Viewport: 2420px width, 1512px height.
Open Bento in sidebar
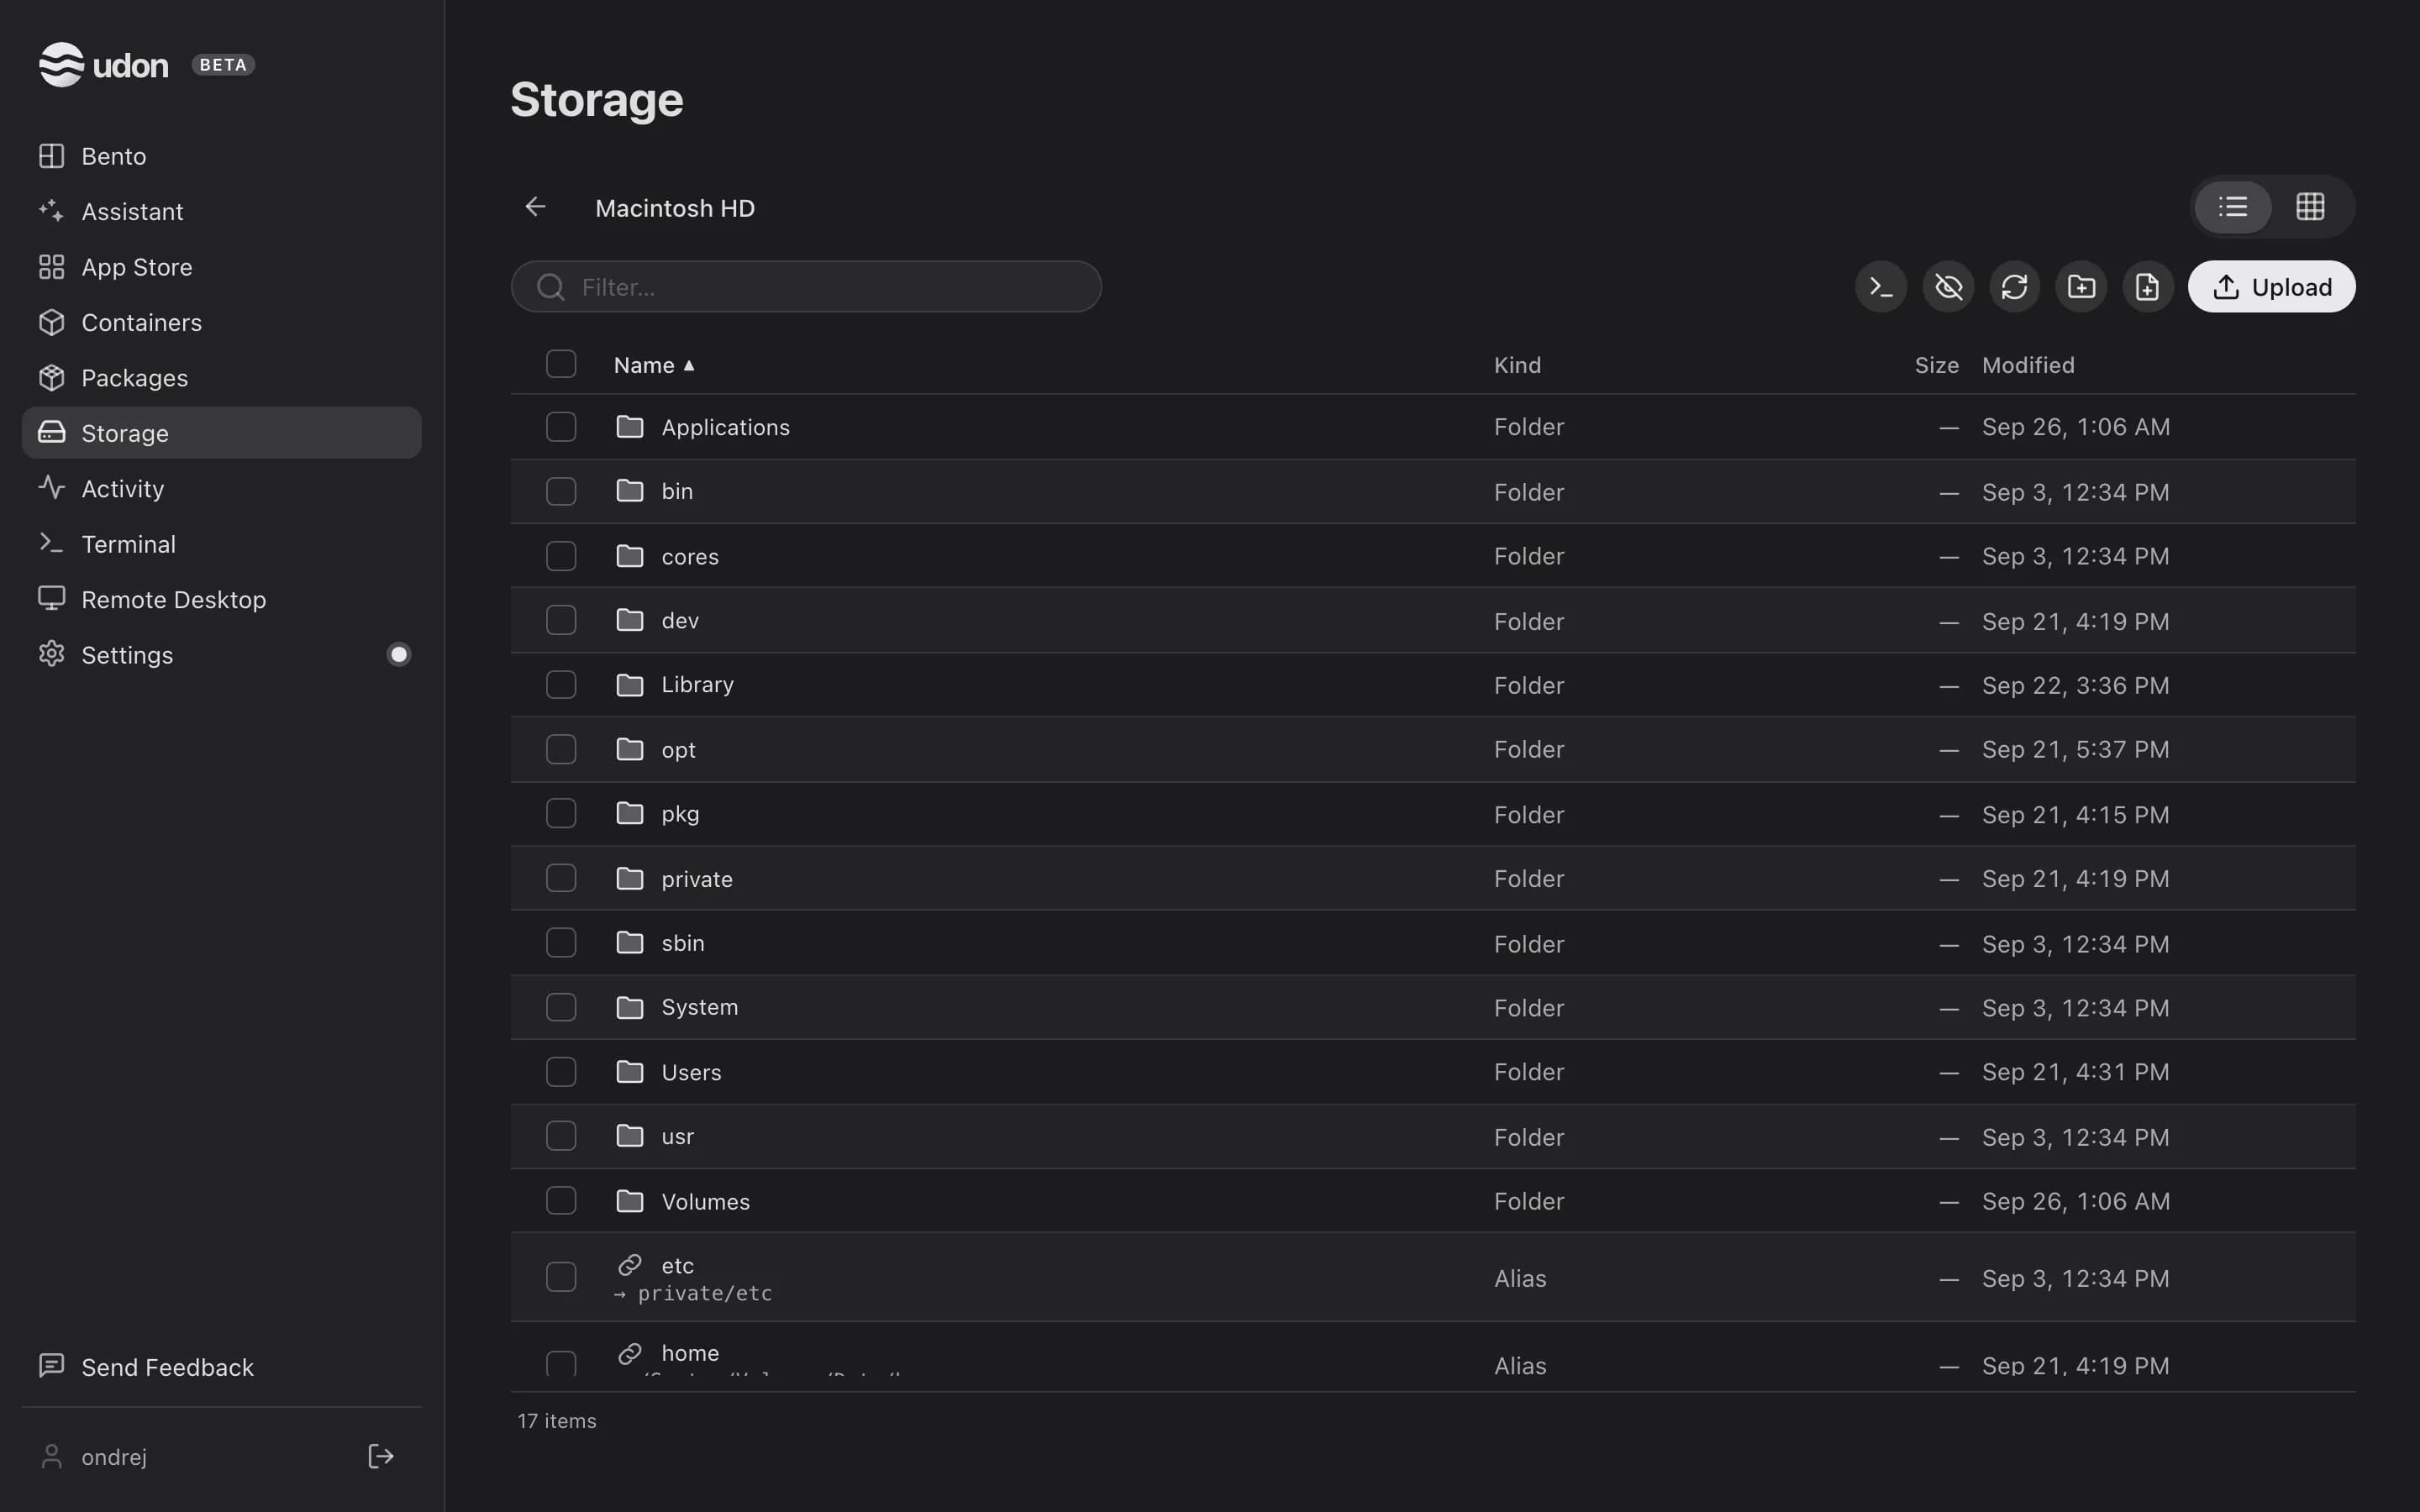221,156
